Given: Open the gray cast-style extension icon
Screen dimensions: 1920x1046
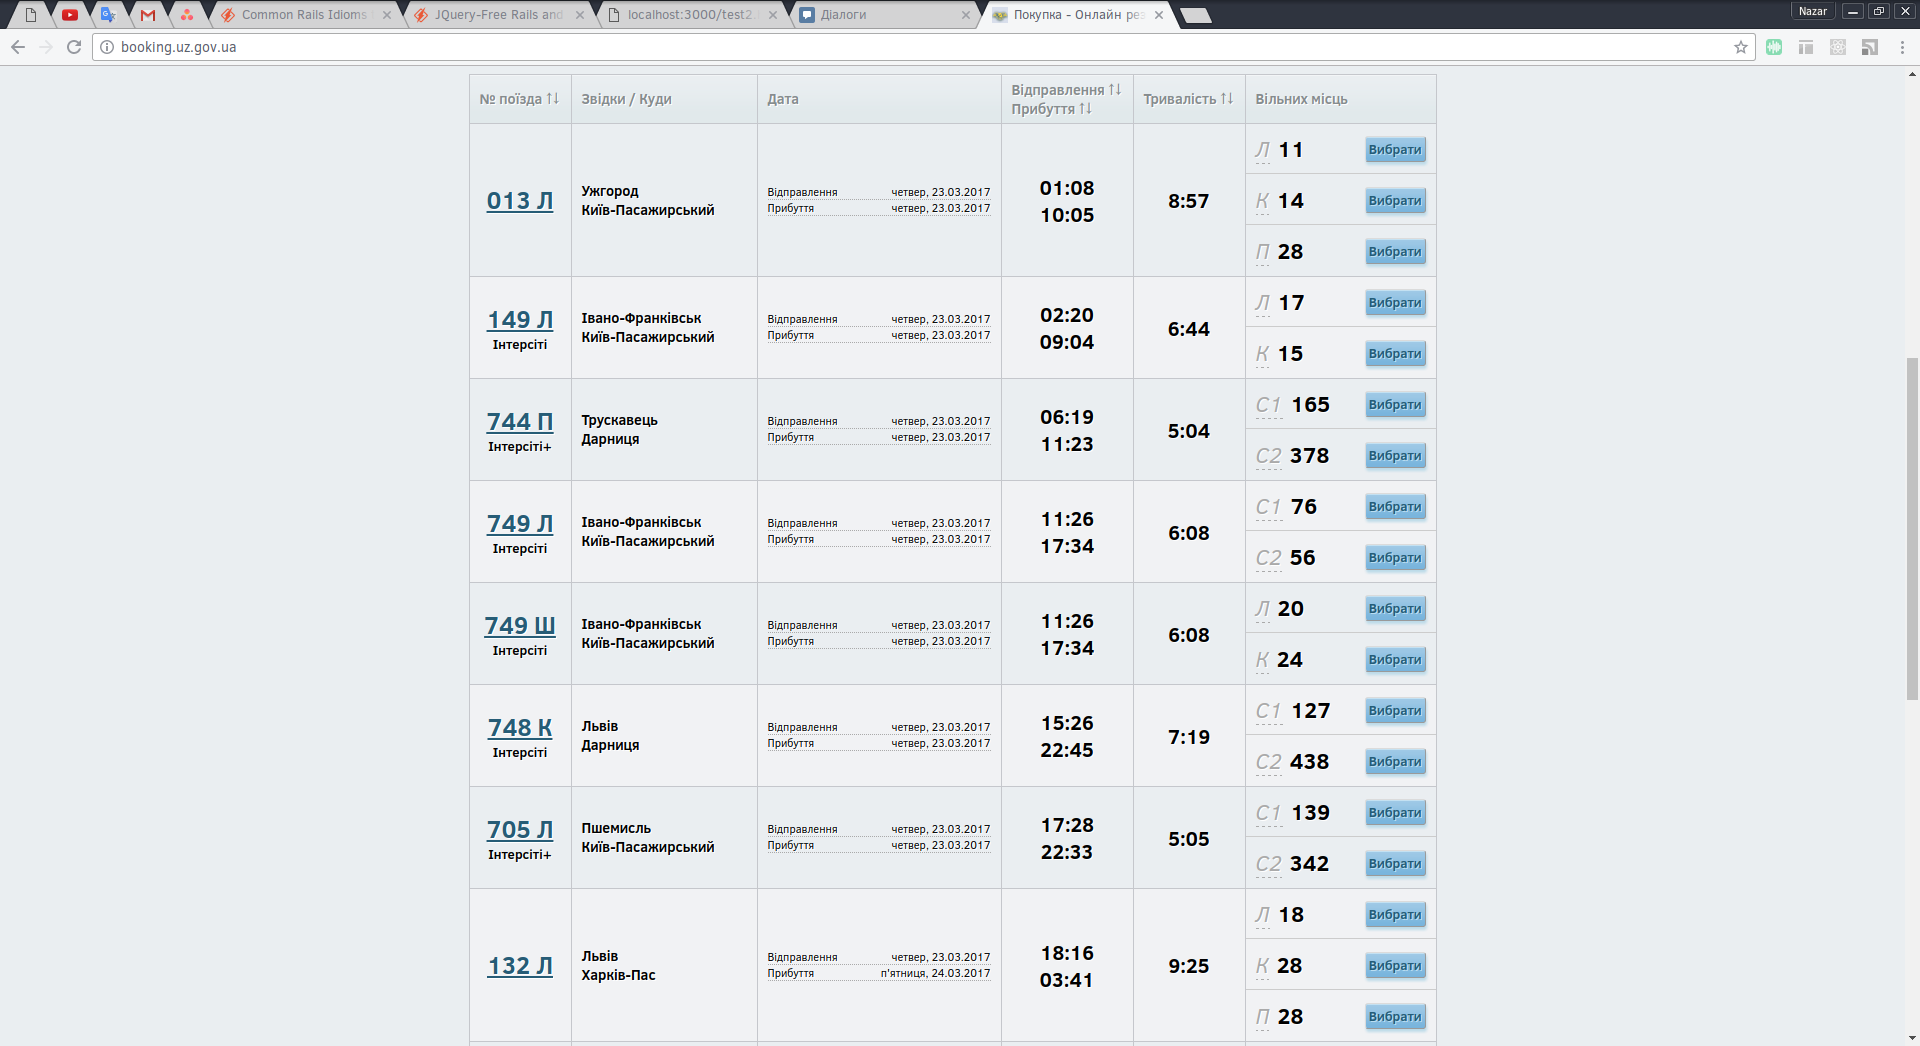Looking at the screenshot, I should tap(1870, 47).
